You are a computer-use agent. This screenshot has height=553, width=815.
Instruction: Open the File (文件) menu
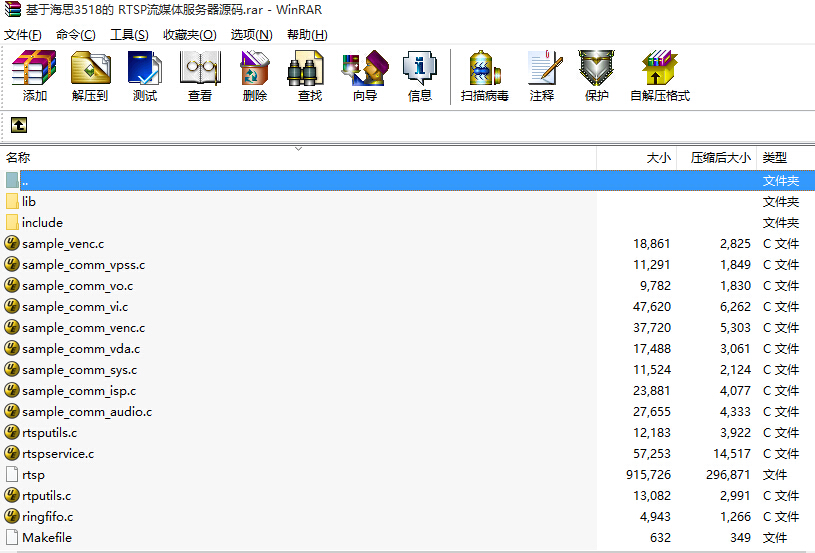(22, 34)
